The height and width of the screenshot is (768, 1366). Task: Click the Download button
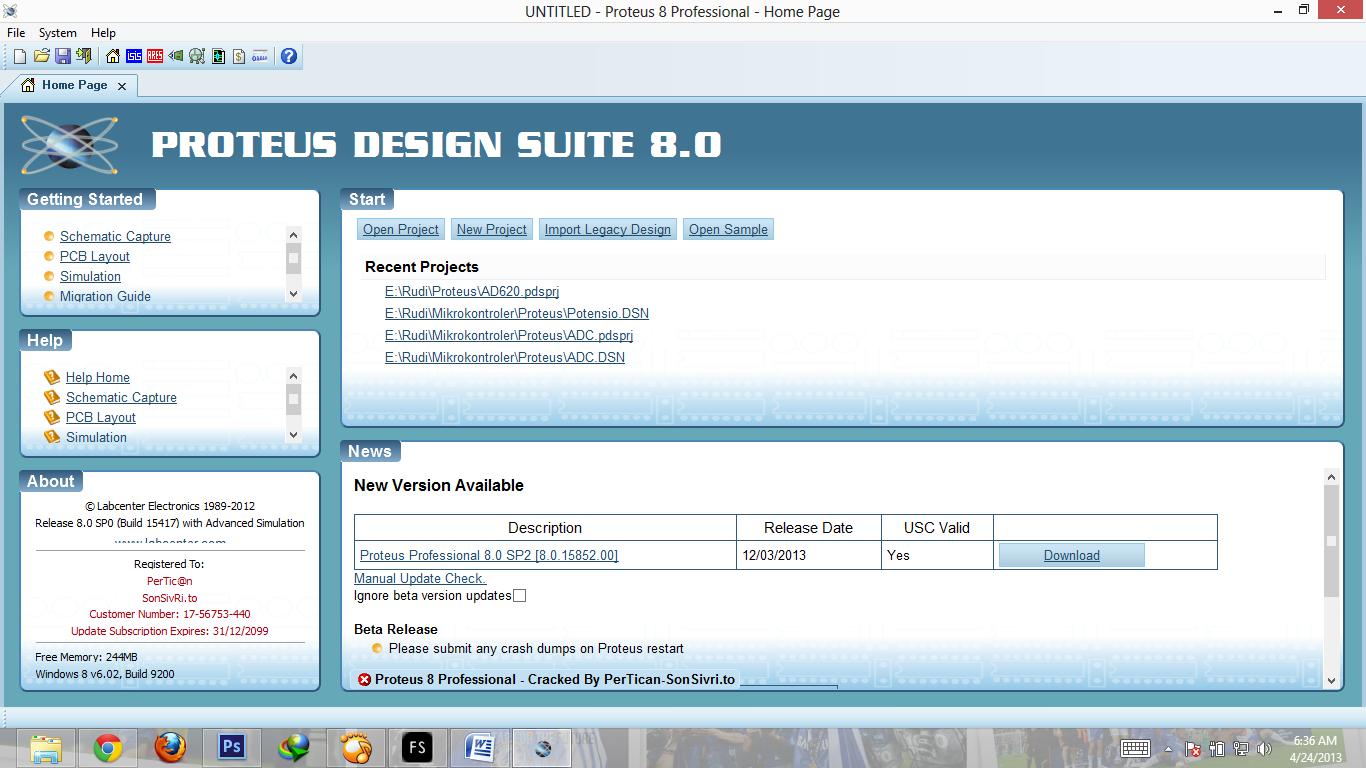point(1072,555)
